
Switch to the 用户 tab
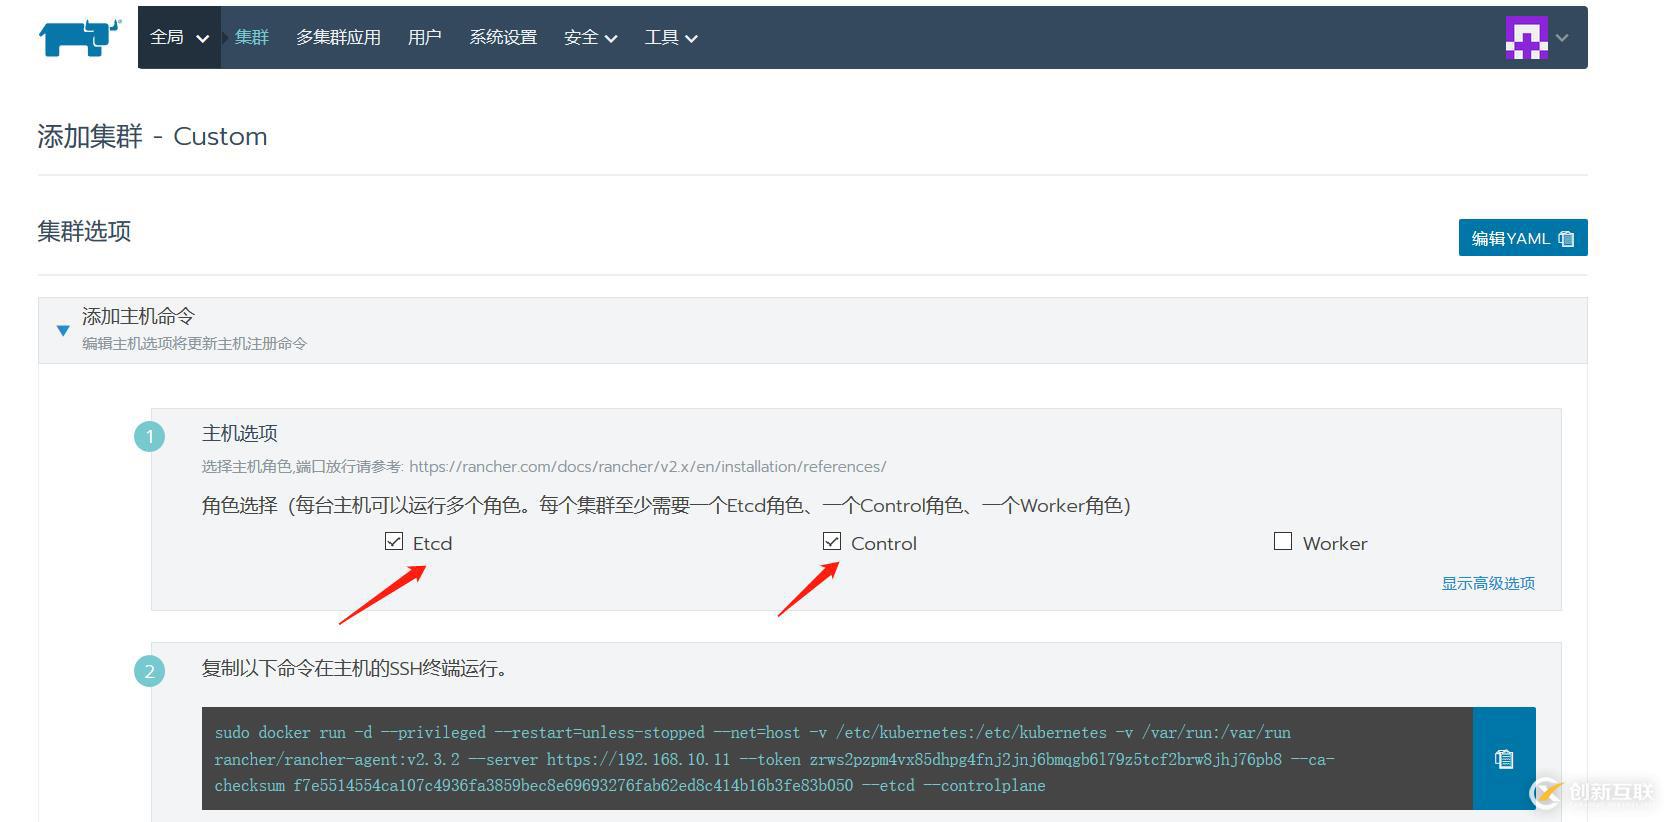425,38
